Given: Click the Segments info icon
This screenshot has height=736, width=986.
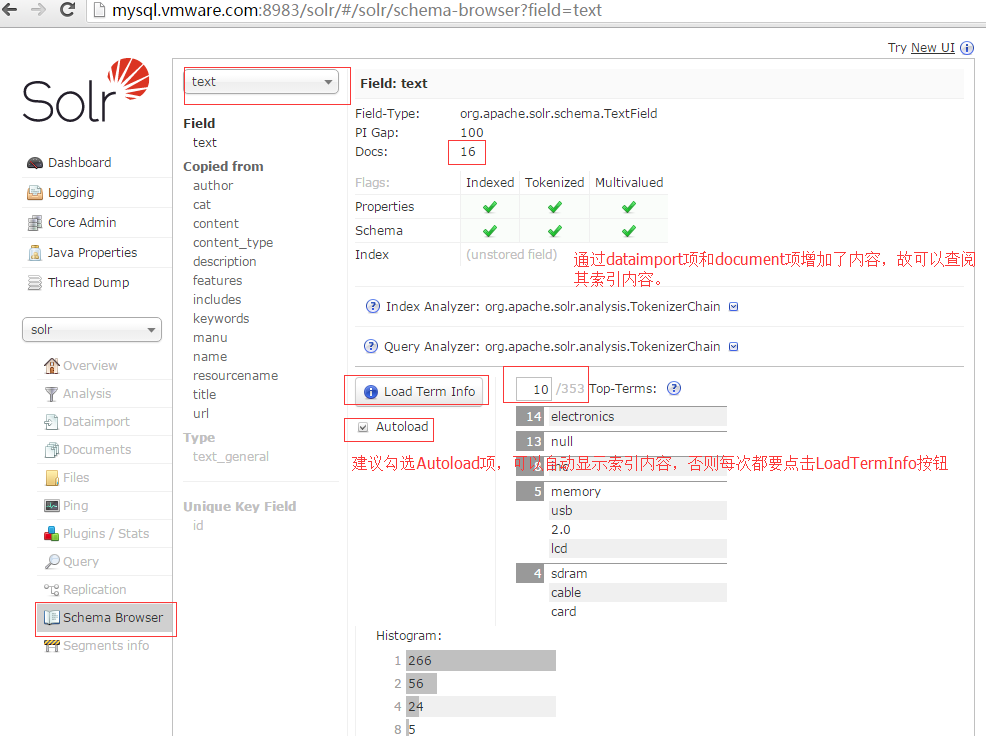Looking at the screenshot, I should tap(52, 646).
